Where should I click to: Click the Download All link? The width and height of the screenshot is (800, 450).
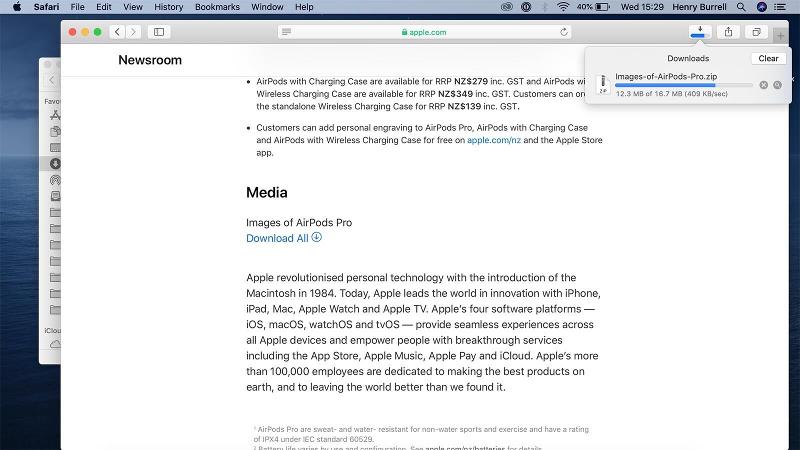(x=277, y=238)
